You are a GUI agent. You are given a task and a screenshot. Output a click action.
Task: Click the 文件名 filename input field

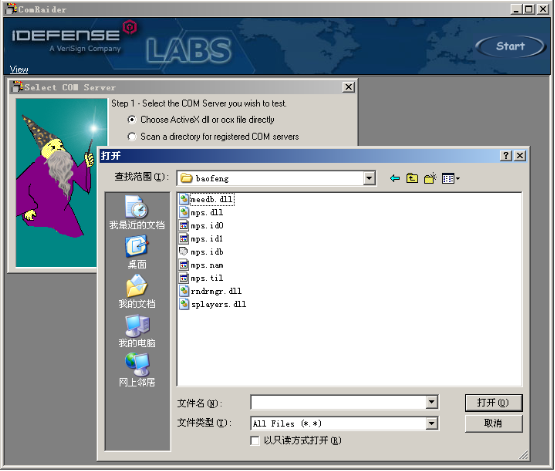point(338,402)
